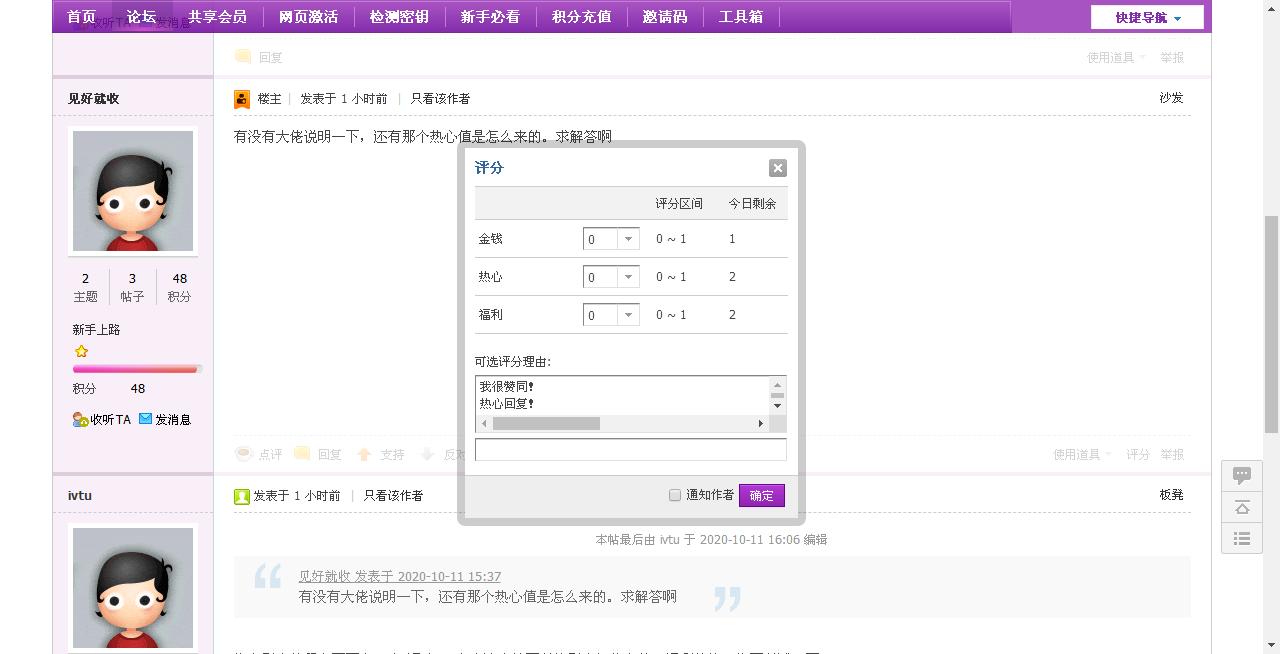1280x654 pixels.
Task: Click the 楼主 orange badge icon
Action: 242,99
